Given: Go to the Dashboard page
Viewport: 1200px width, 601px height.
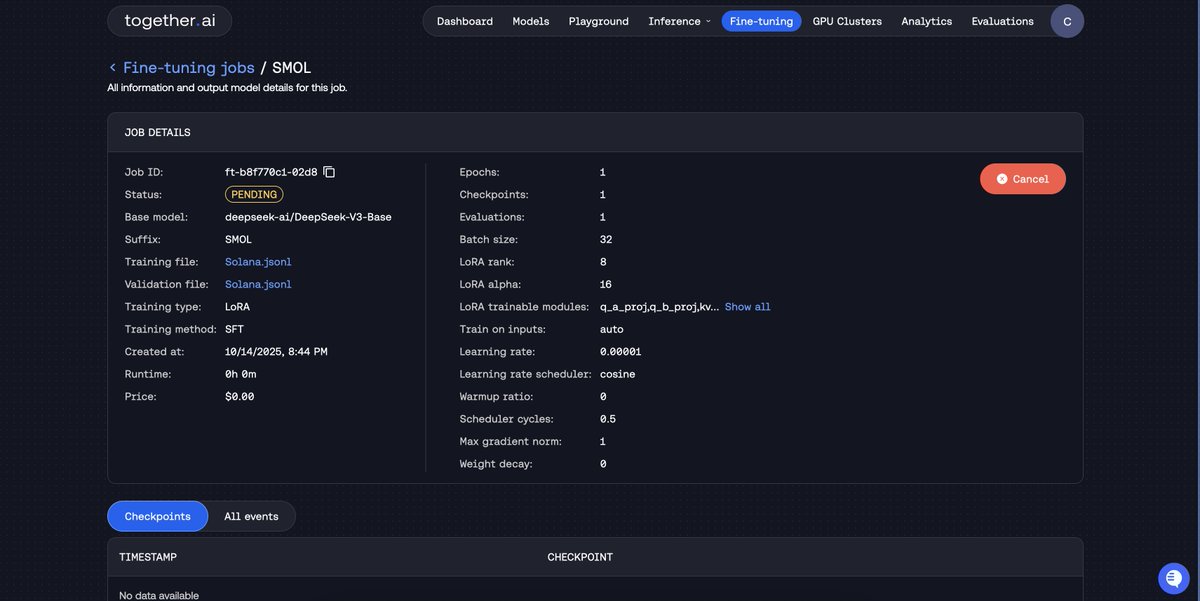Looking at the screenshot, I should pos(465,21).
